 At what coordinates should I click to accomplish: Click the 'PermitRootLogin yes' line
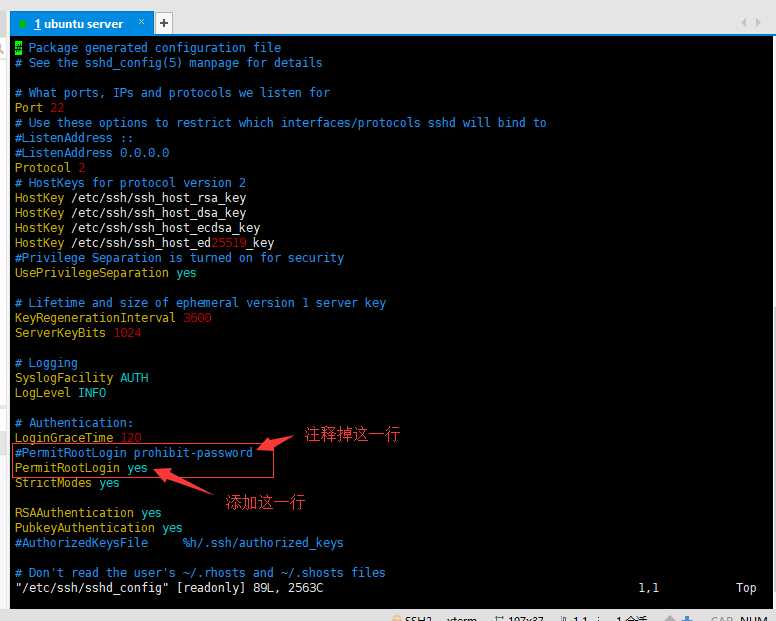(x=81, y=468)
